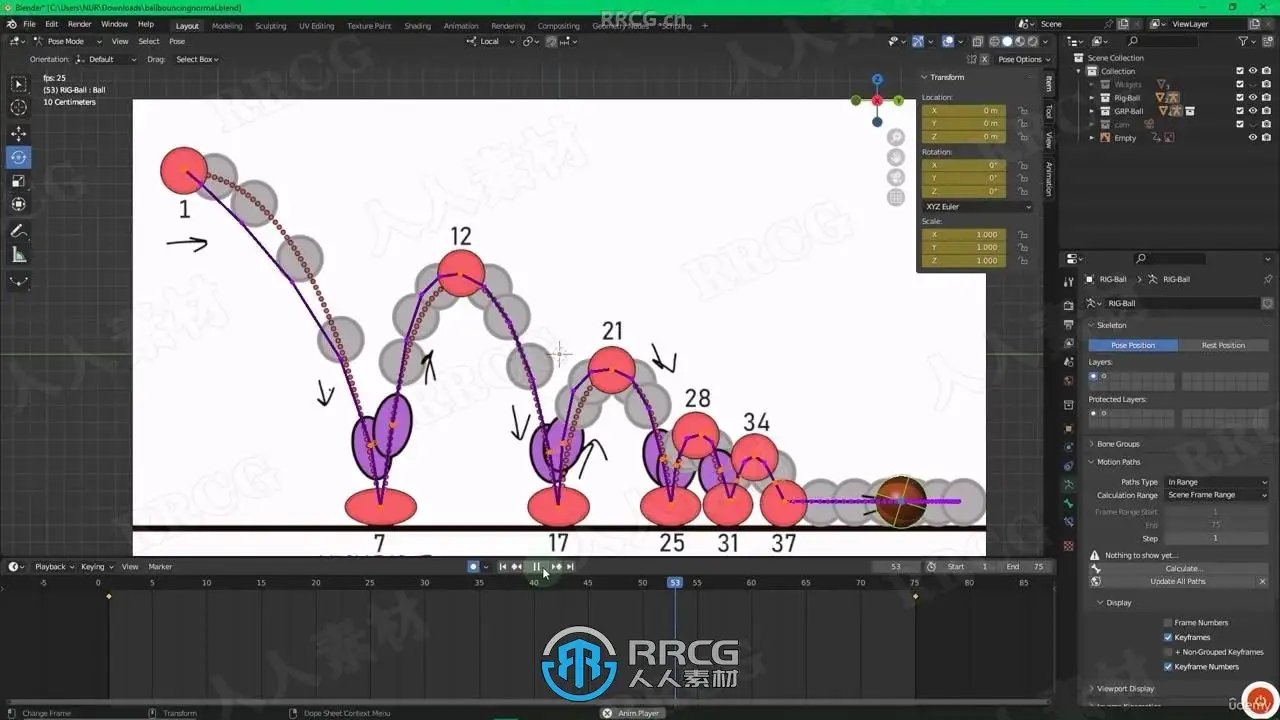Hide the Rig-Ball collection in viewport
The image size is (1280, 720).
pyautogui.click(x=1253, y=98)
